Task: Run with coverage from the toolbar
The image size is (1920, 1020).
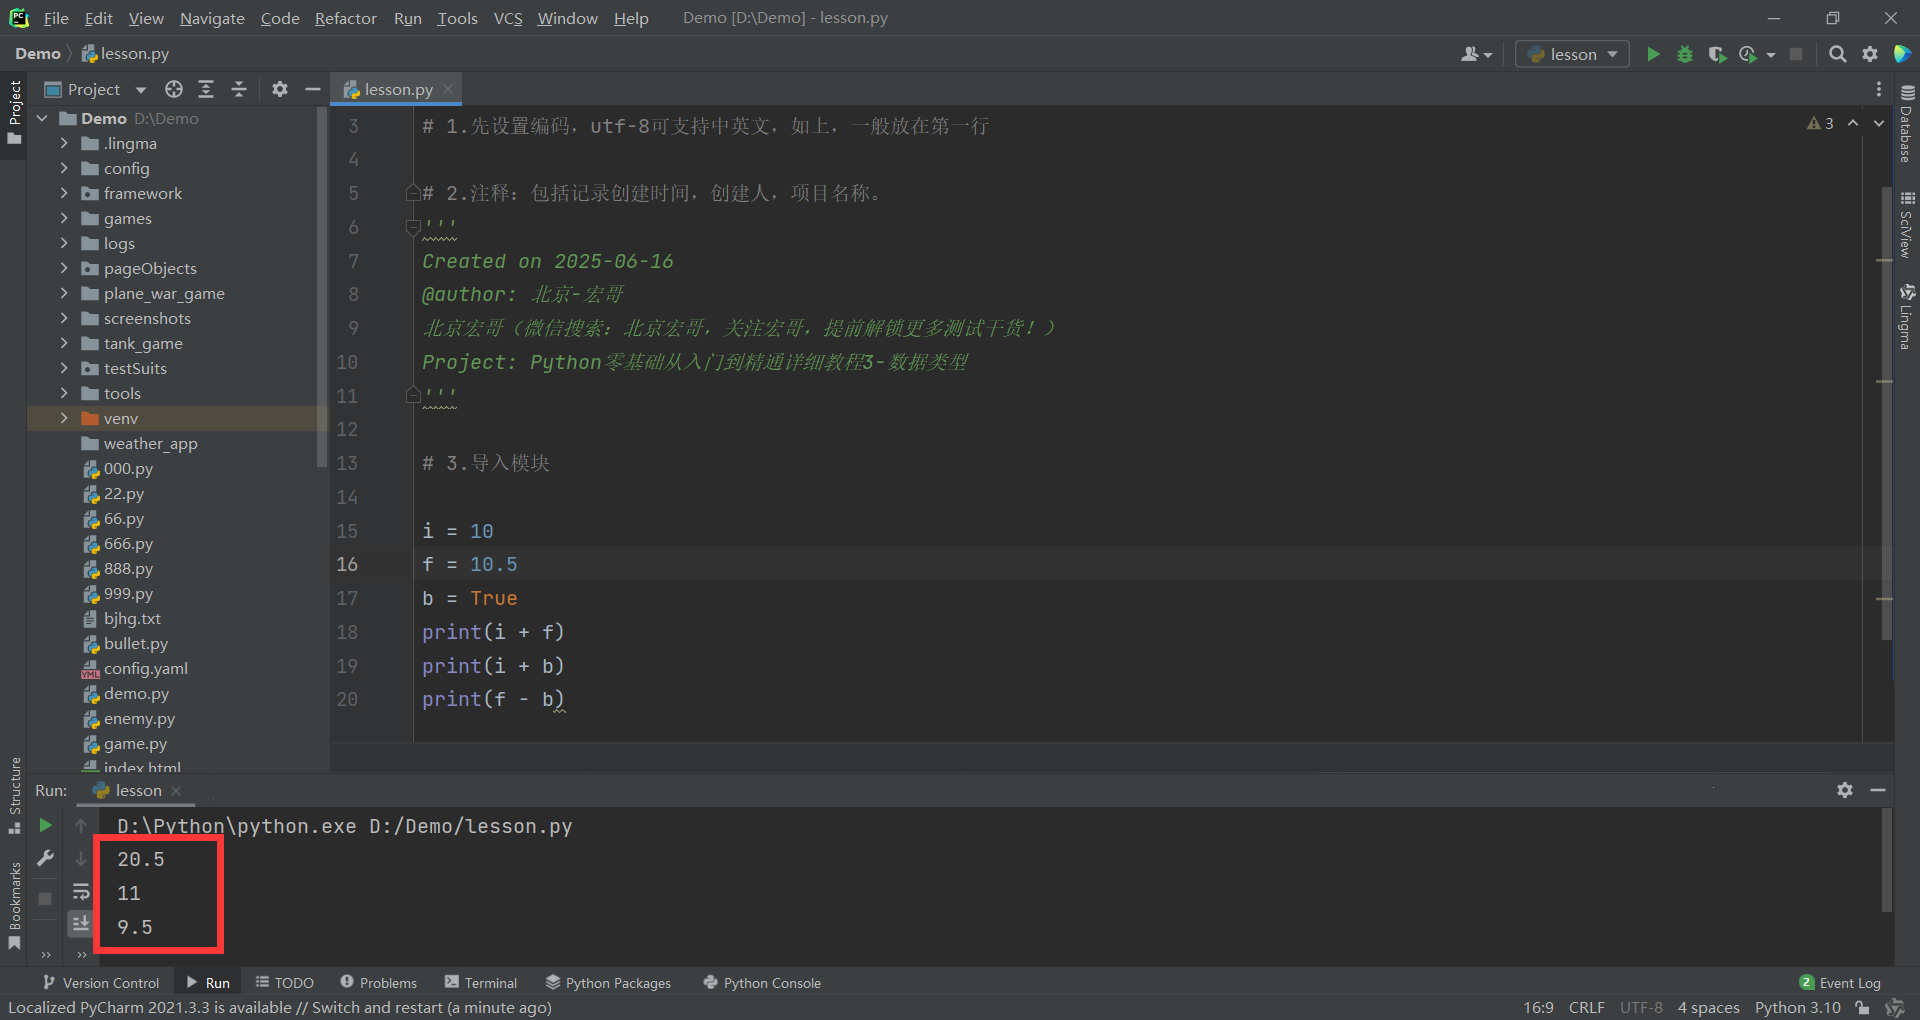Action: [1717, 54]
